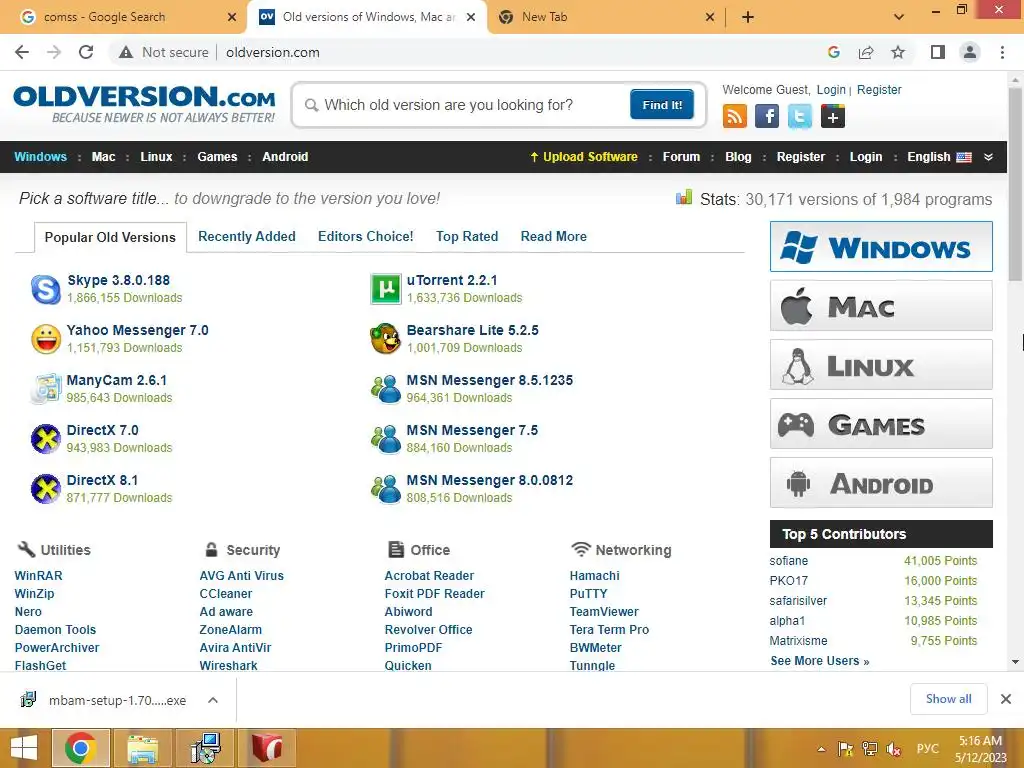Click the stats bar chart icon
This screenshot has height=768, width=1024.
(684, 197)
